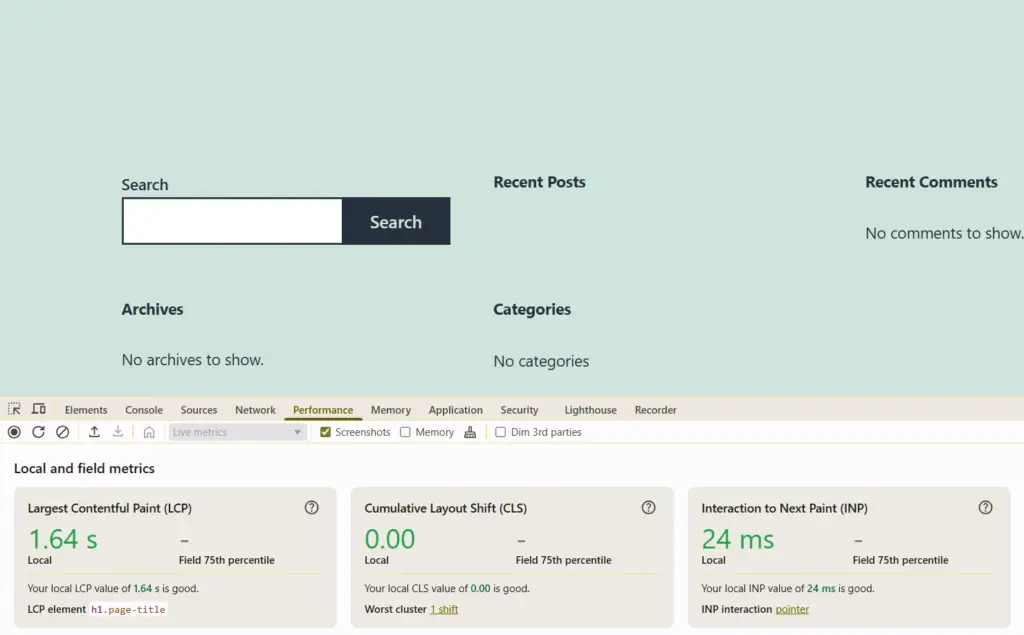Click Field 75th percentile label in LCP card
The width and height of the screenshot is (1024, 635).
(227, 560)
